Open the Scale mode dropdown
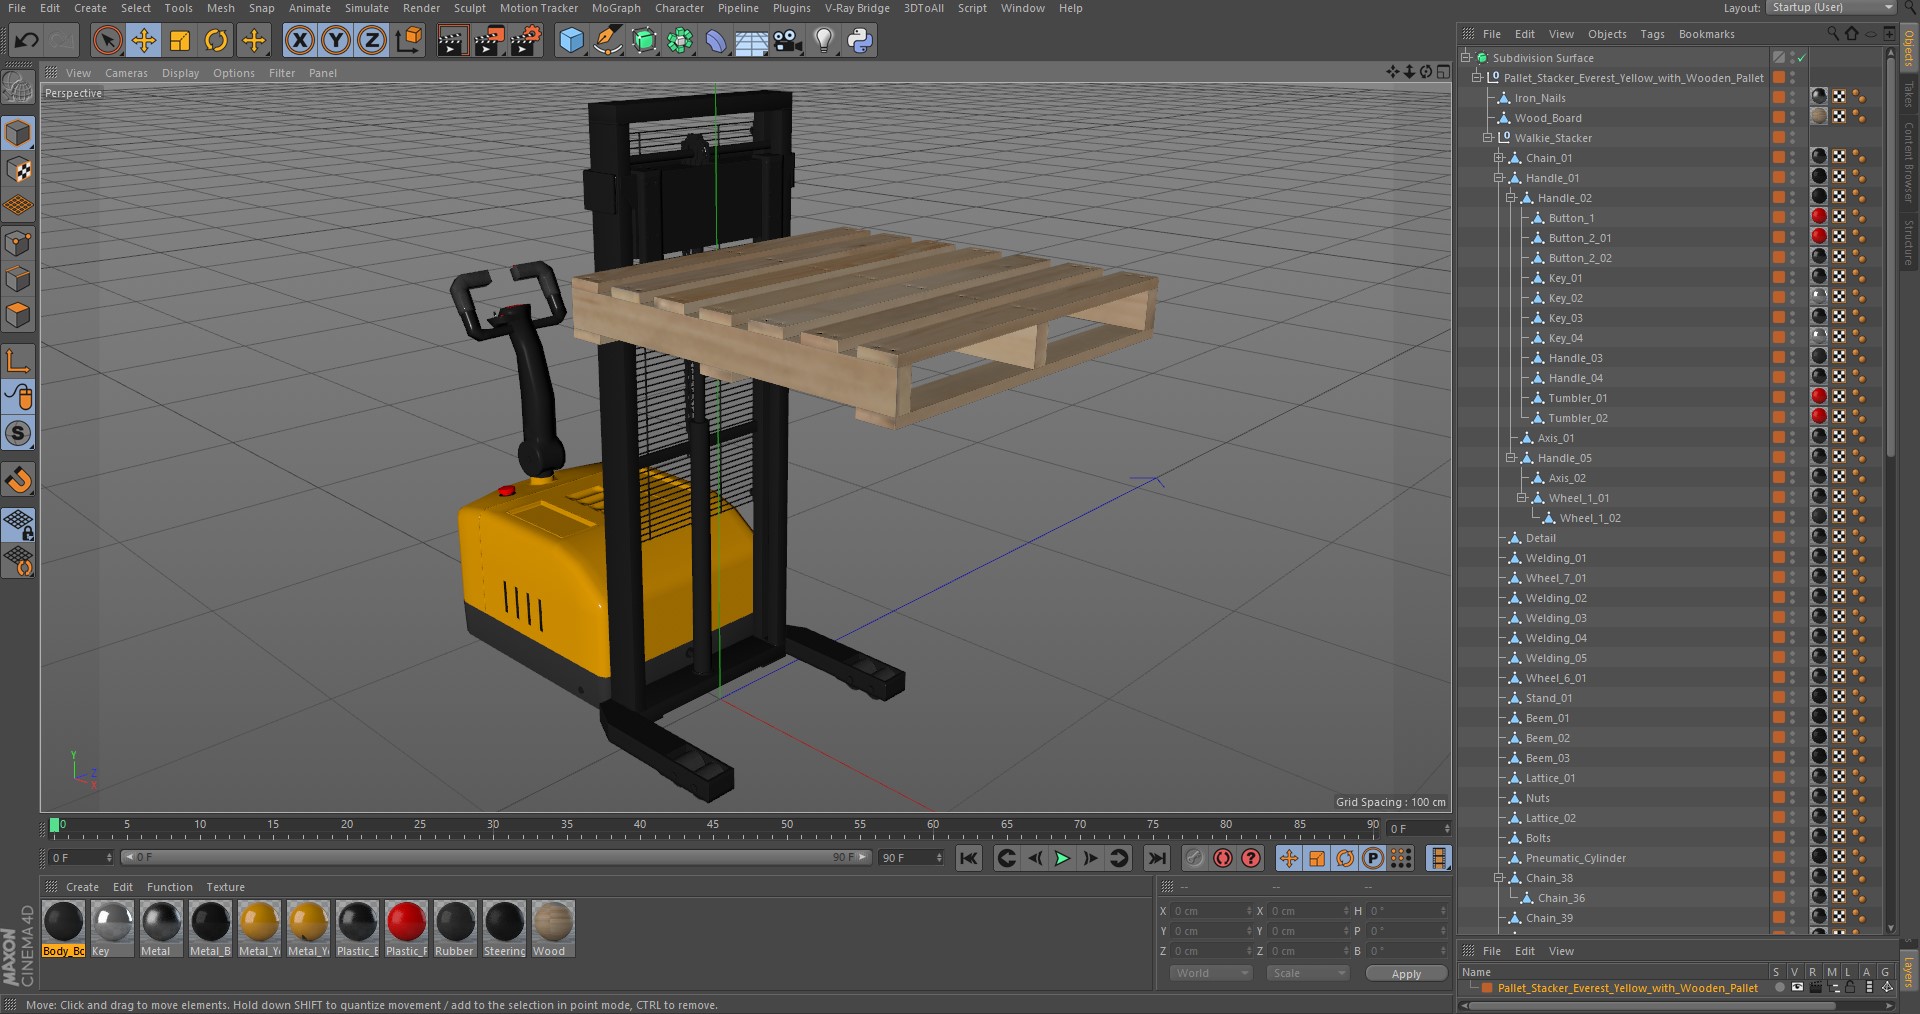The image size is (1920, 1014). [x=1307, y=973]
